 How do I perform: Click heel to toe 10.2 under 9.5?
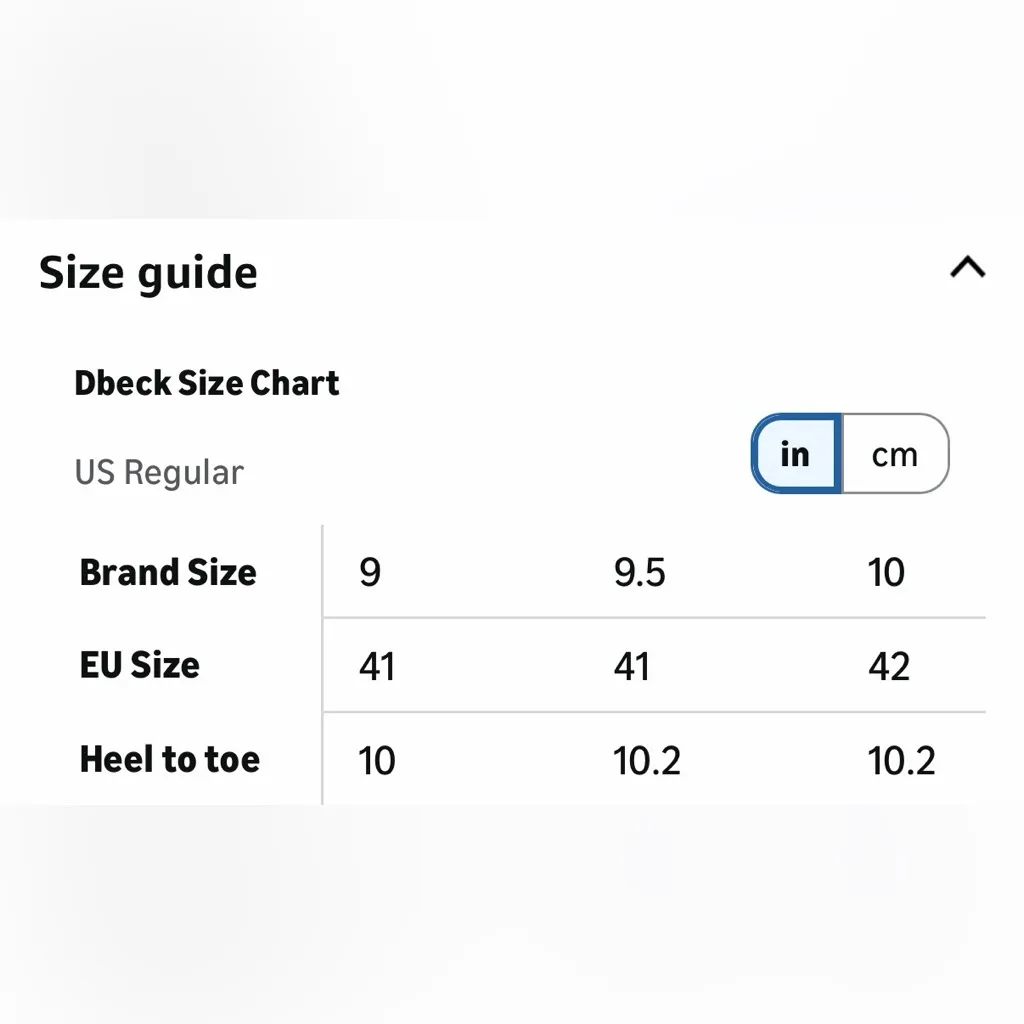(x=647, y=761)
